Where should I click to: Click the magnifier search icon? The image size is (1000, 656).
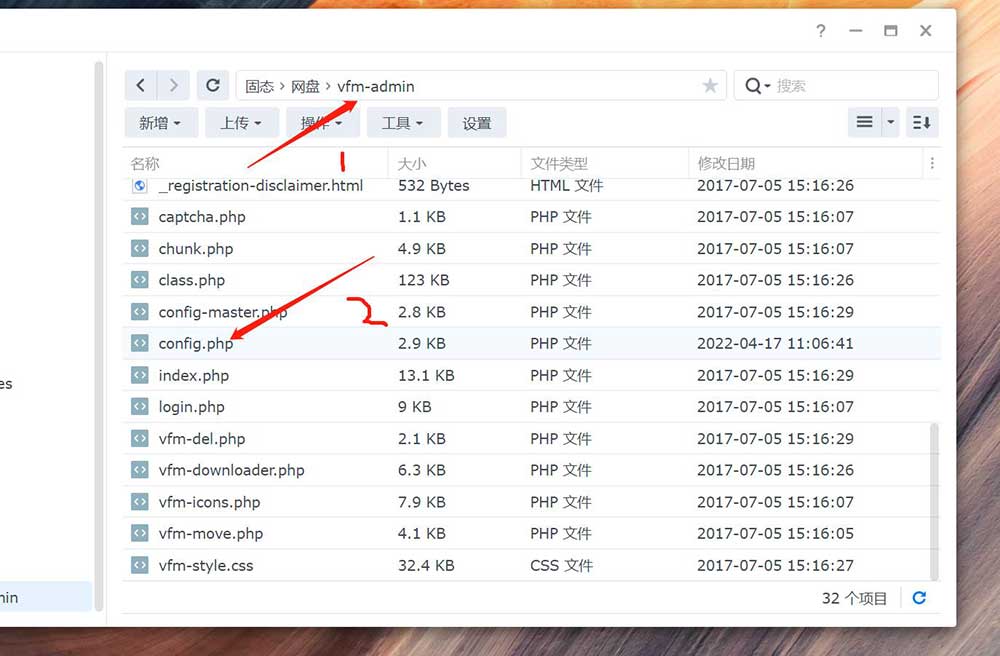(x=753, y=85)
